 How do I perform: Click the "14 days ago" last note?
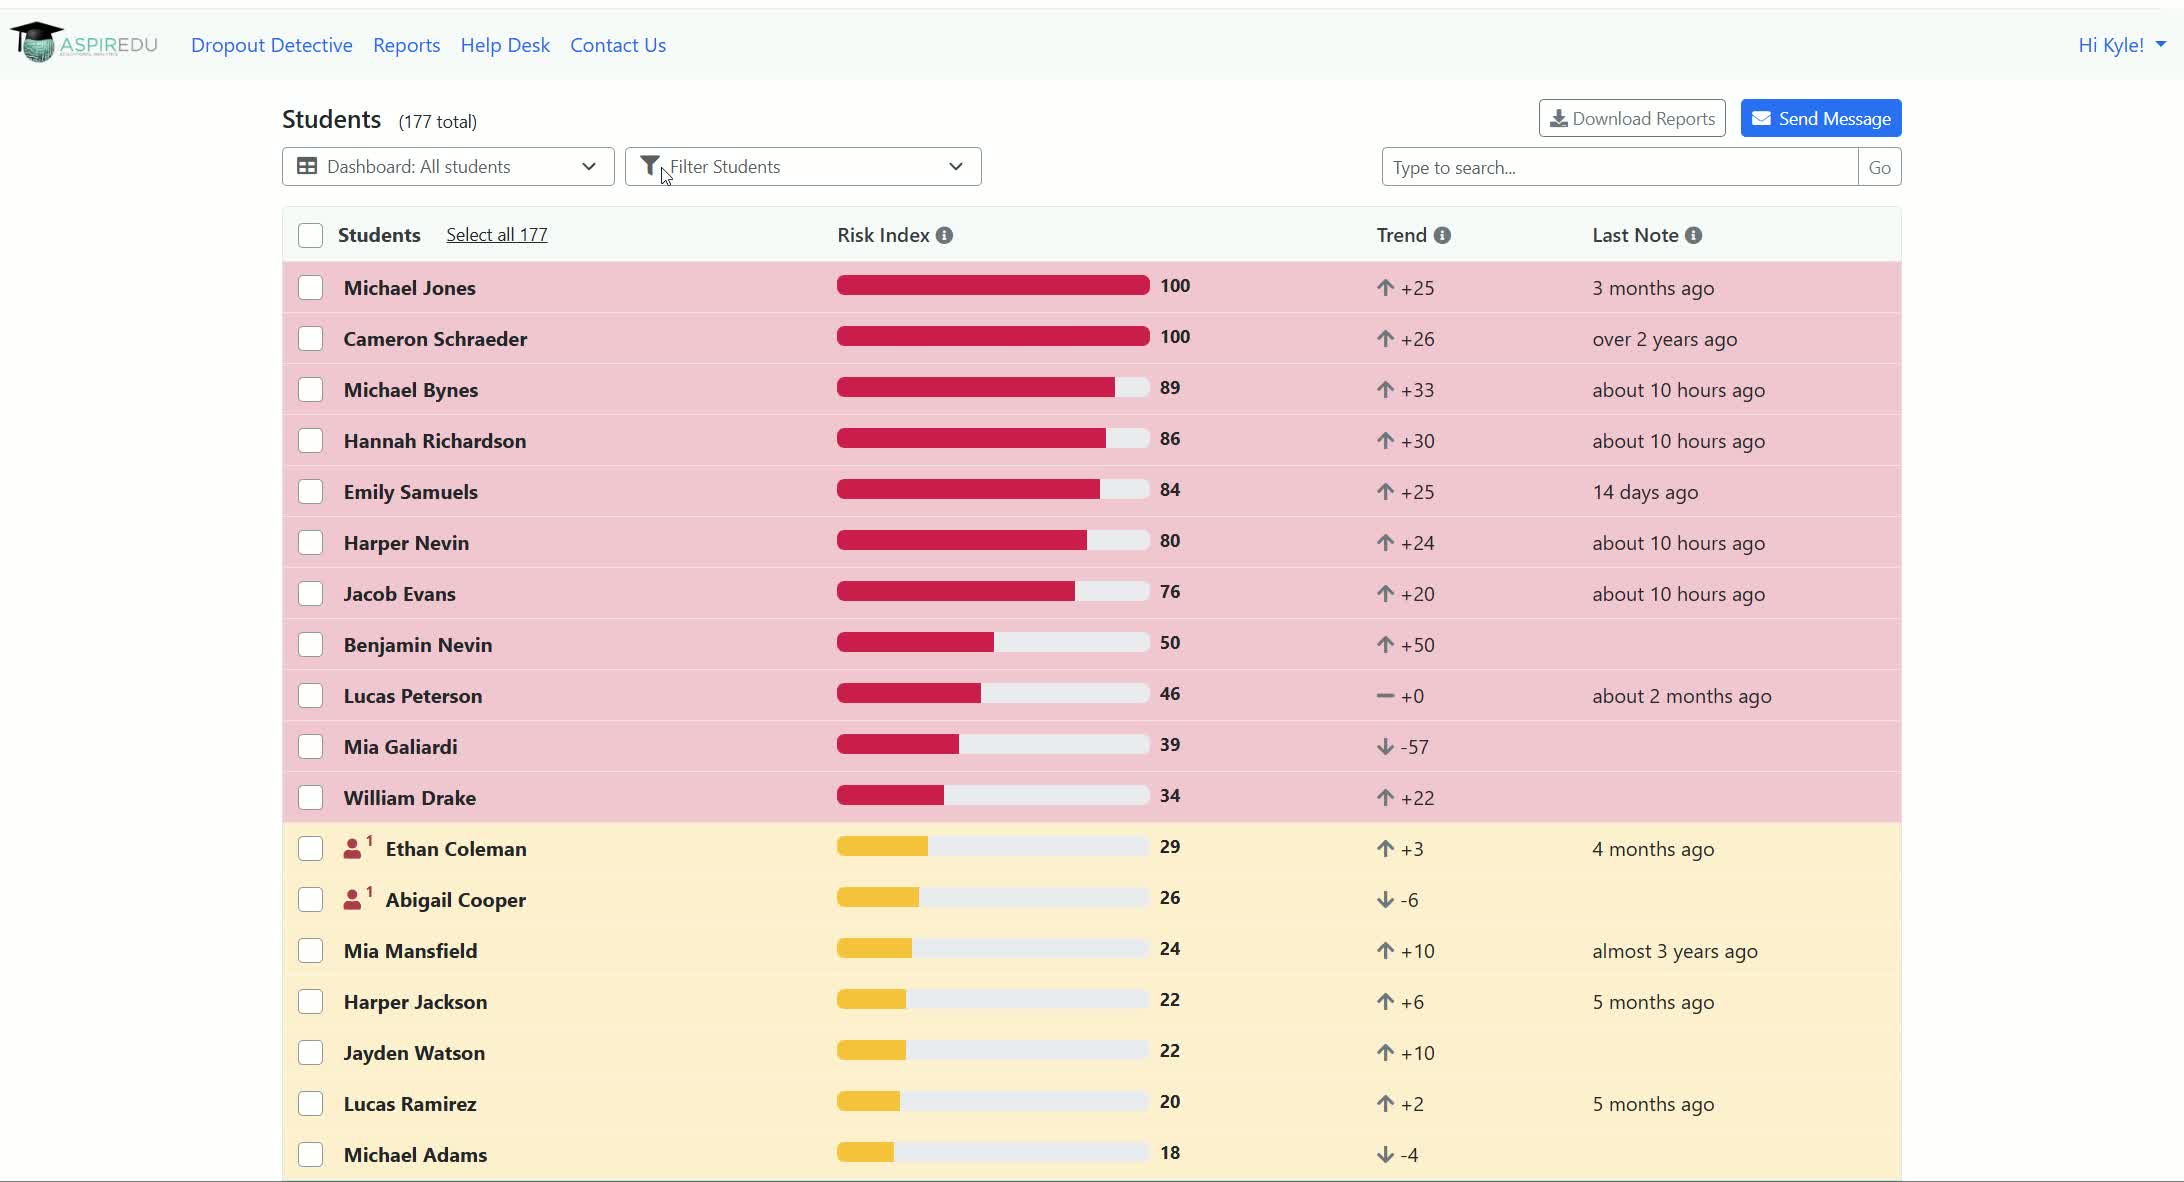click(x=1645, y=492)
